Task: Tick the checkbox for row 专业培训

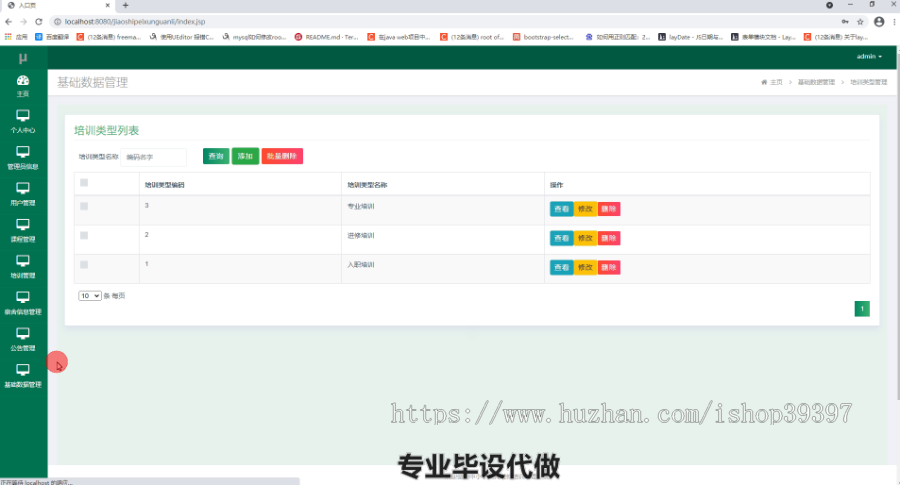Action: point(84,206)
